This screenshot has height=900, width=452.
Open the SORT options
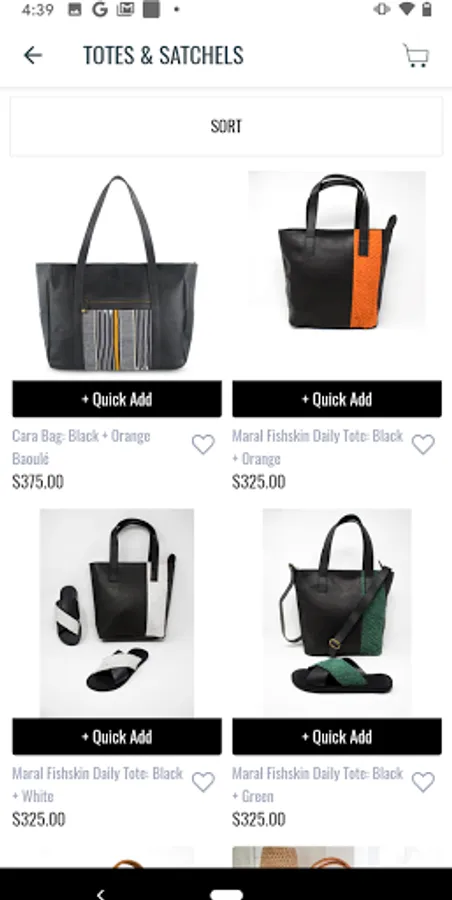click(226, 126)
